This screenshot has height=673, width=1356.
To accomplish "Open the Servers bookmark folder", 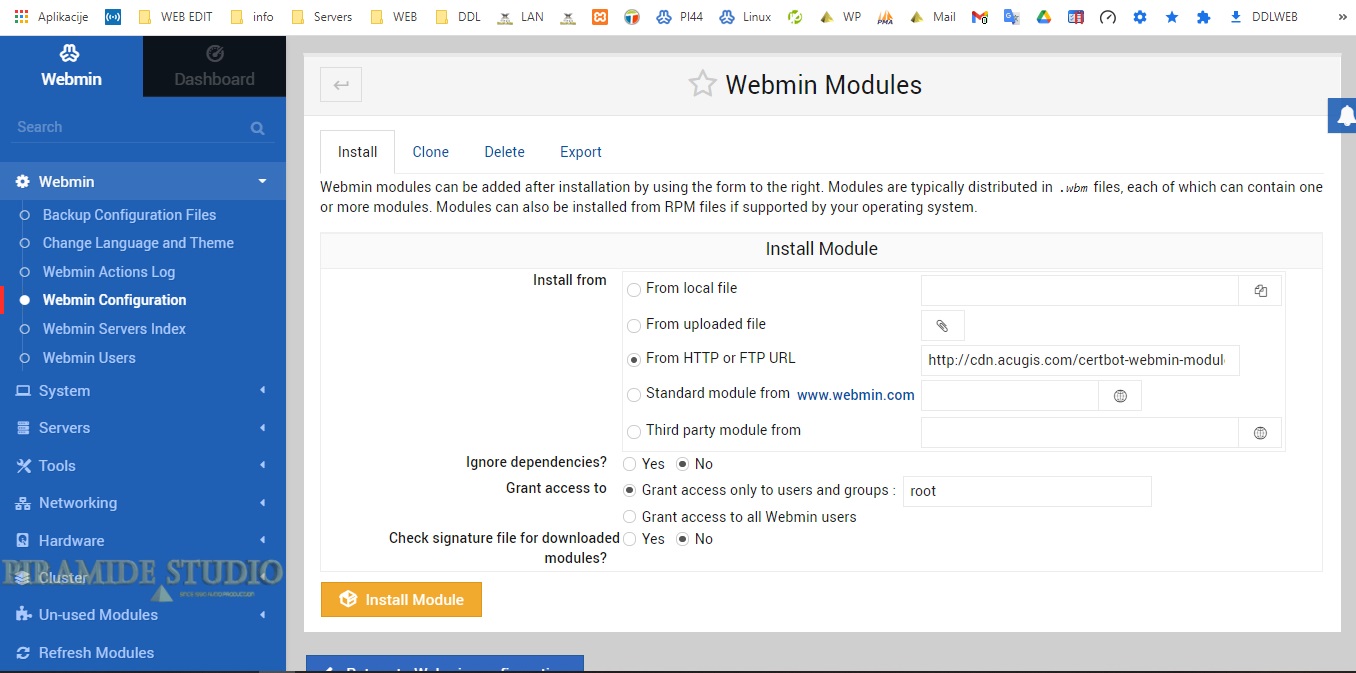I will [x=321, y=17].
